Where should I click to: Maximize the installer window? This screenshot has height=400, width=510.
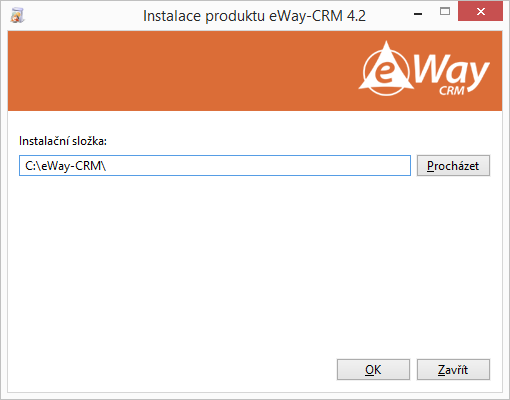(x=445, y=12)
